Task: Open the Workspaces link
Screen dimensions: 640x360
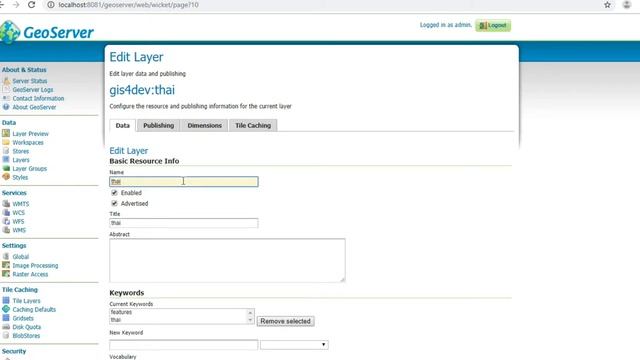Action: [28, 142]
